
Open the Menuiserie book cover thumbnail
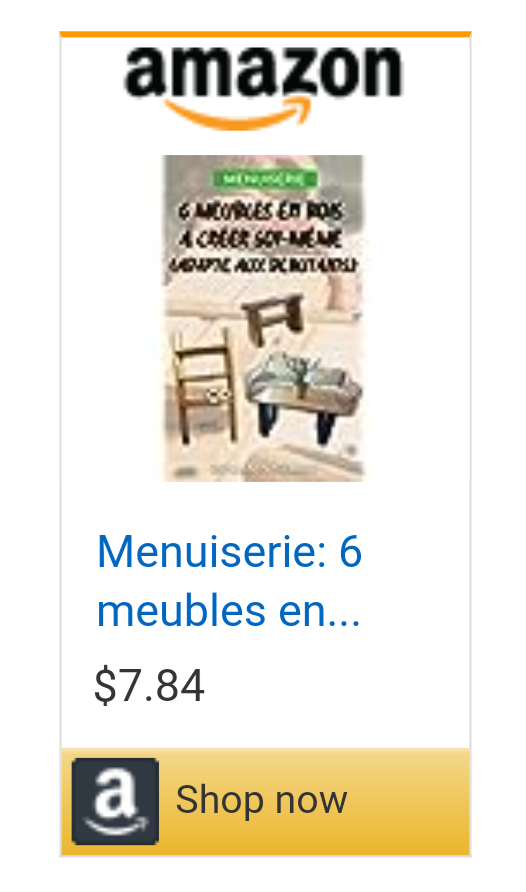pyautogui.click(x=263, y=318)
